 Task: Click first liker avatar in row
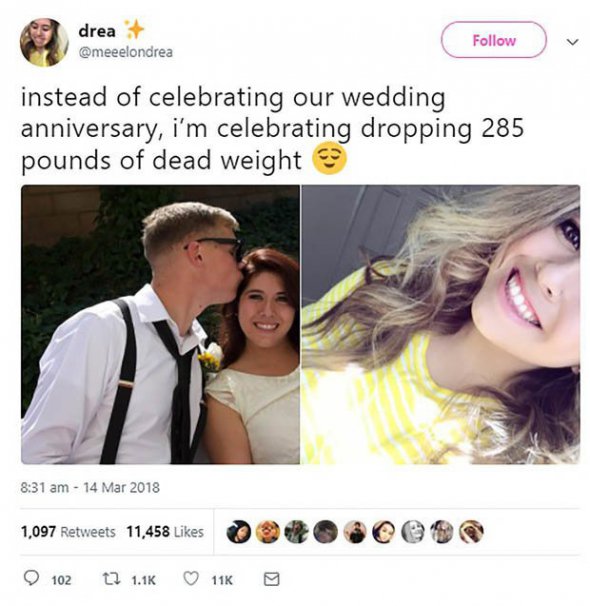coord(238,532)
